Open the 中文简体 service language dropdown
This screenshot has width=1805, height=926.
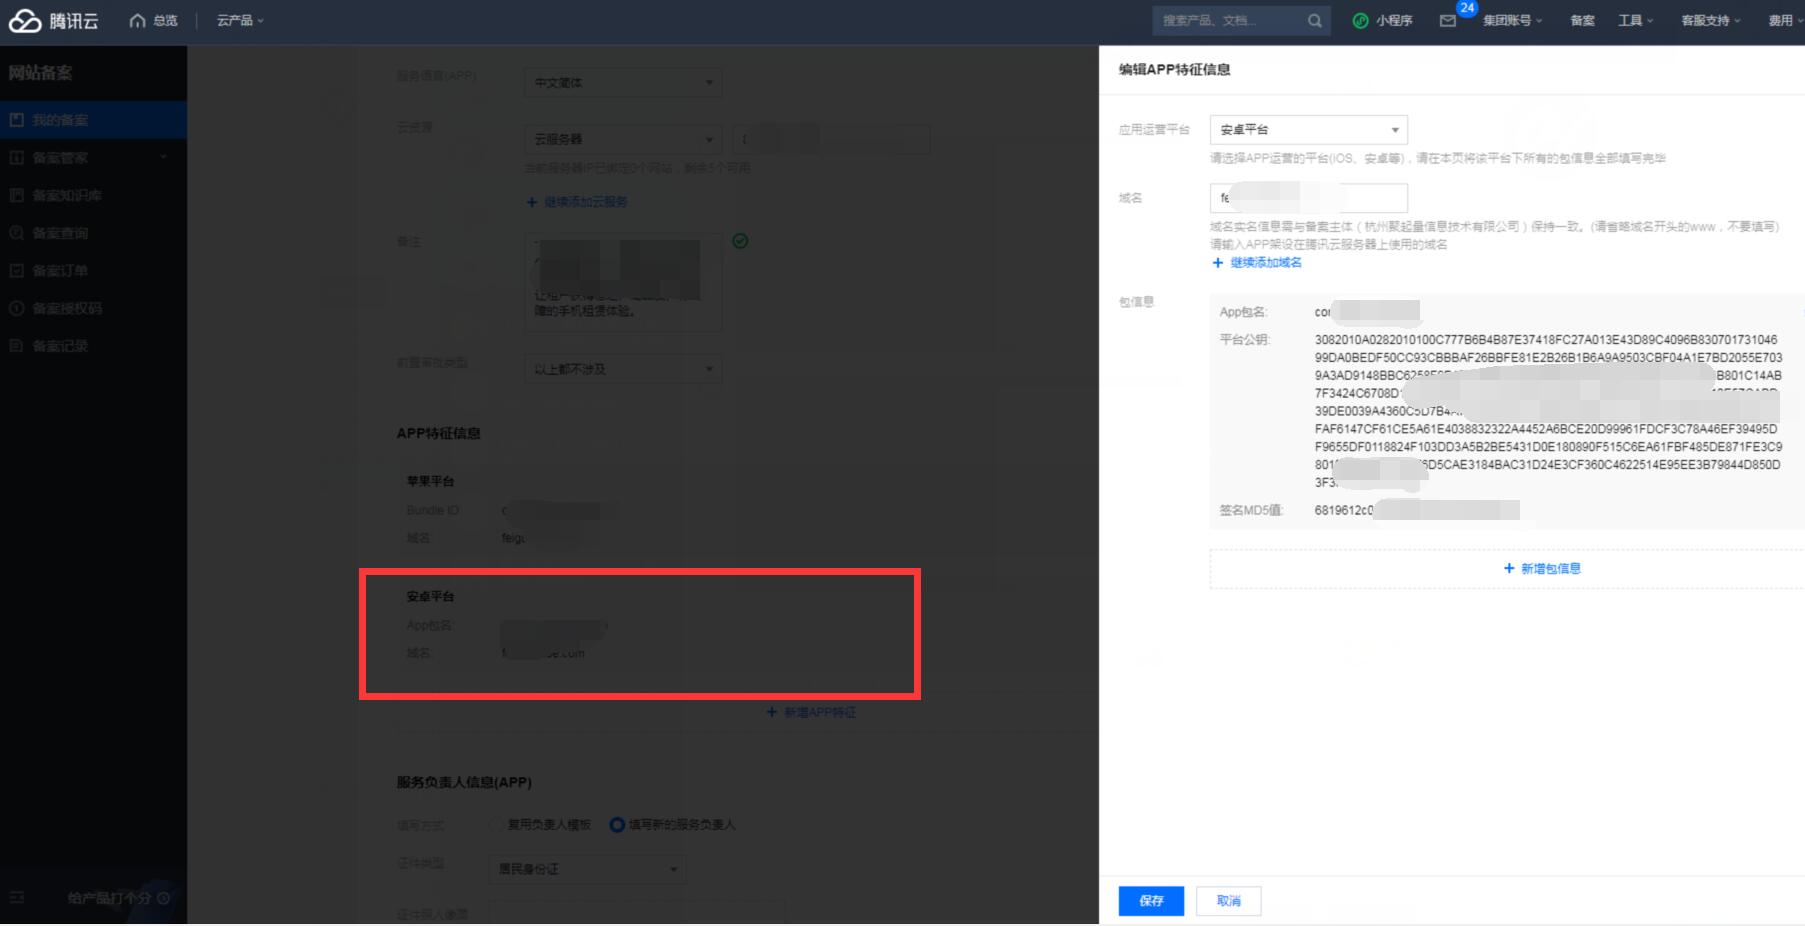coord(623,82)
